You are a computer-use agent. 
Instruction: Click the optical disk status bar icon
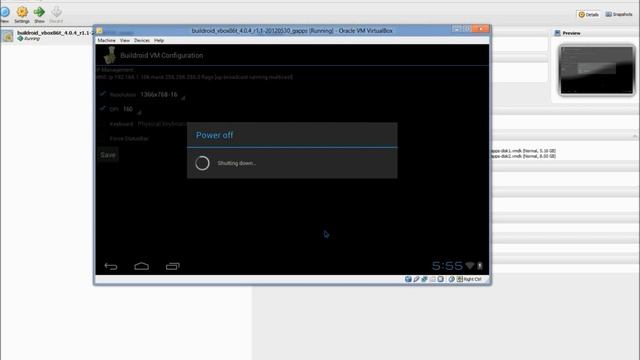click(x=408, y=279)
